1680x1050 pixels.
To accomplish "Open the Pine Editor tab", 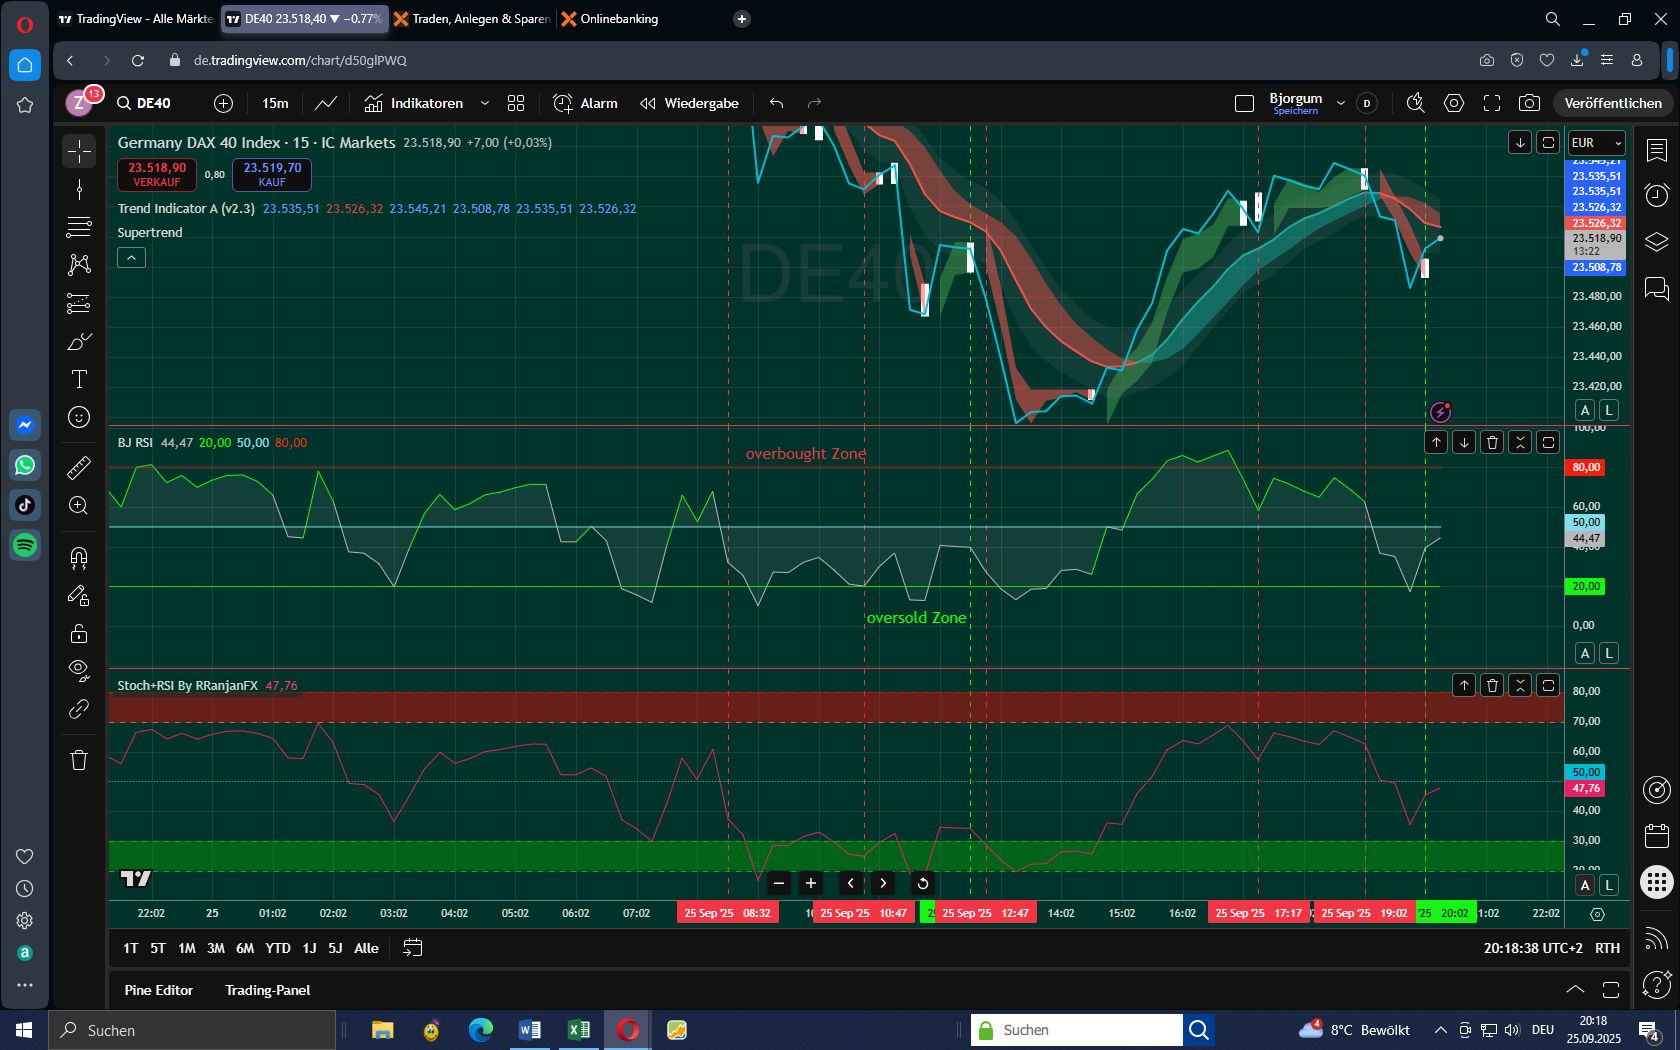I will [x=158, y=990].
